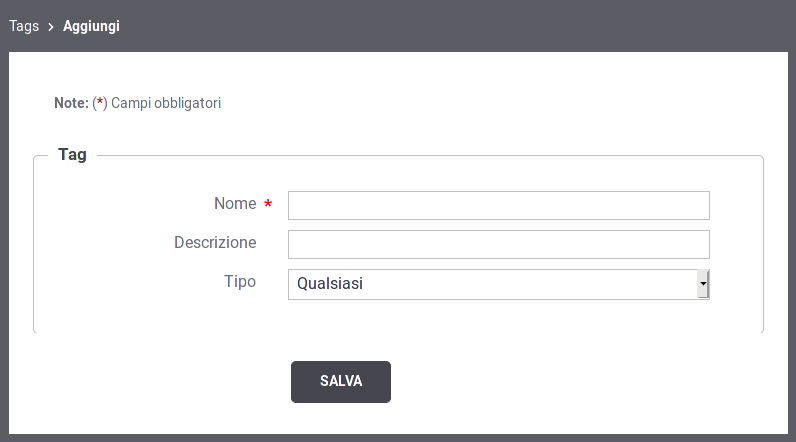The image size is (796, 442).
Task: Click the dark header bar area
Action: (x=457, y=25)
